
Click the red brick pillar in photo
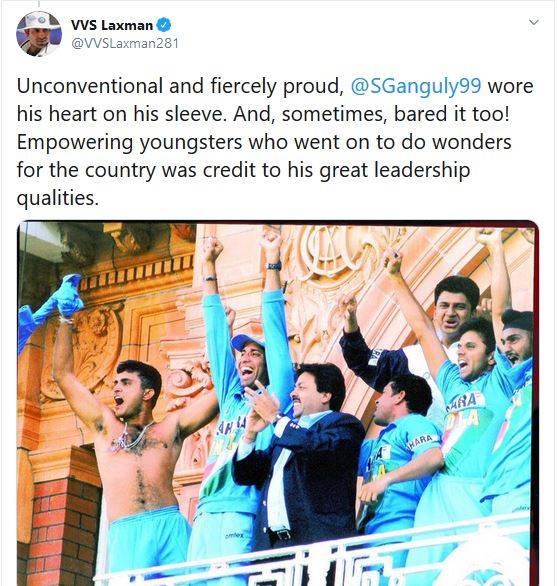click(63, 531)
